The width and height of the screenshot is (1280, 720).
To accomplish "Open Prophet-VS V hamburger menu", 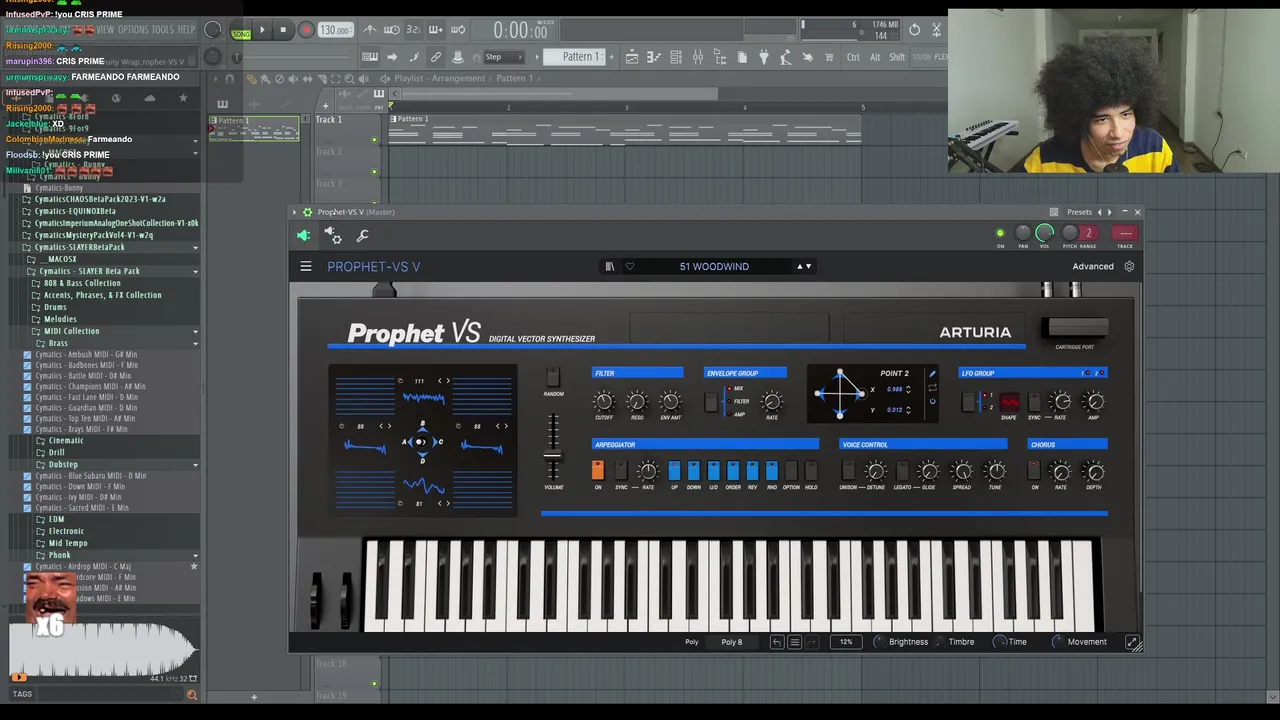I will (x=306, y=266).
